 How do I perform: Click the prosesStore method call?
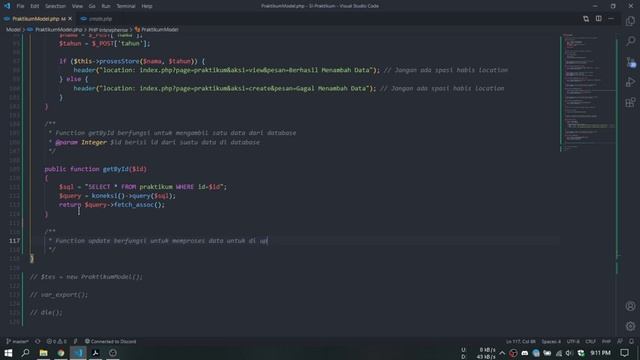(x=119, y=61)
